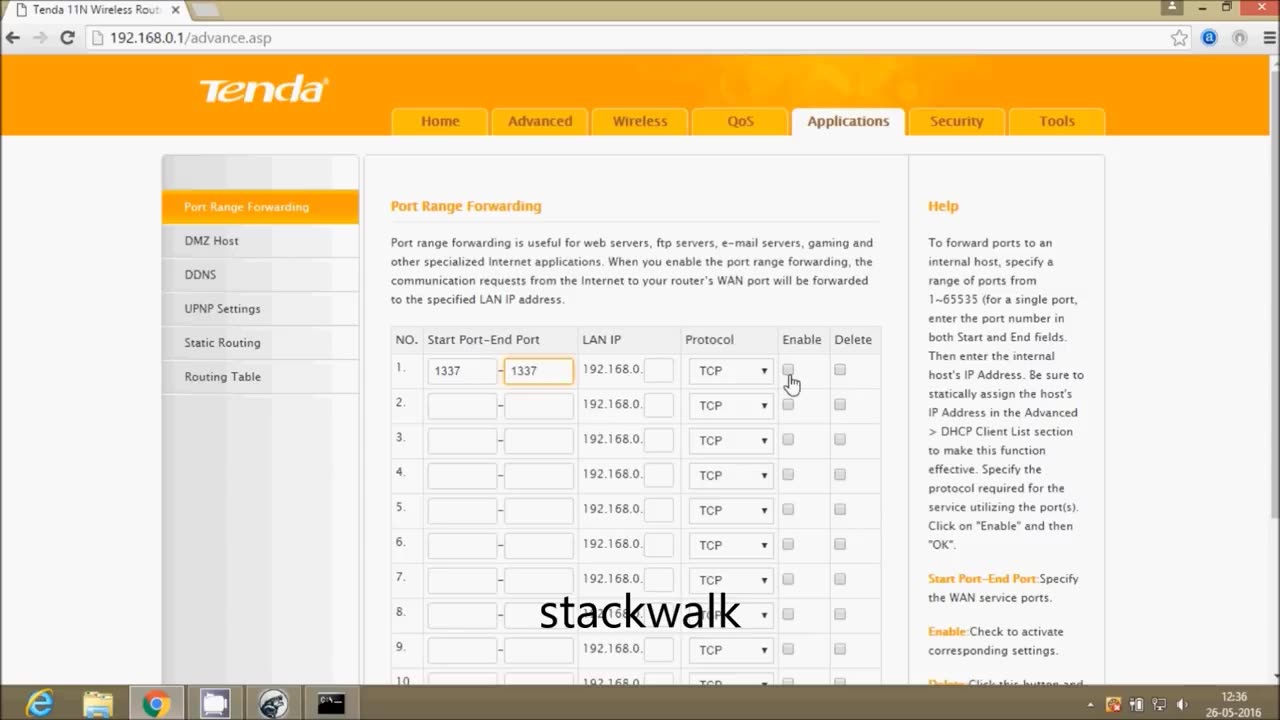Go back with the browser back arrow

tap(13, 38)
